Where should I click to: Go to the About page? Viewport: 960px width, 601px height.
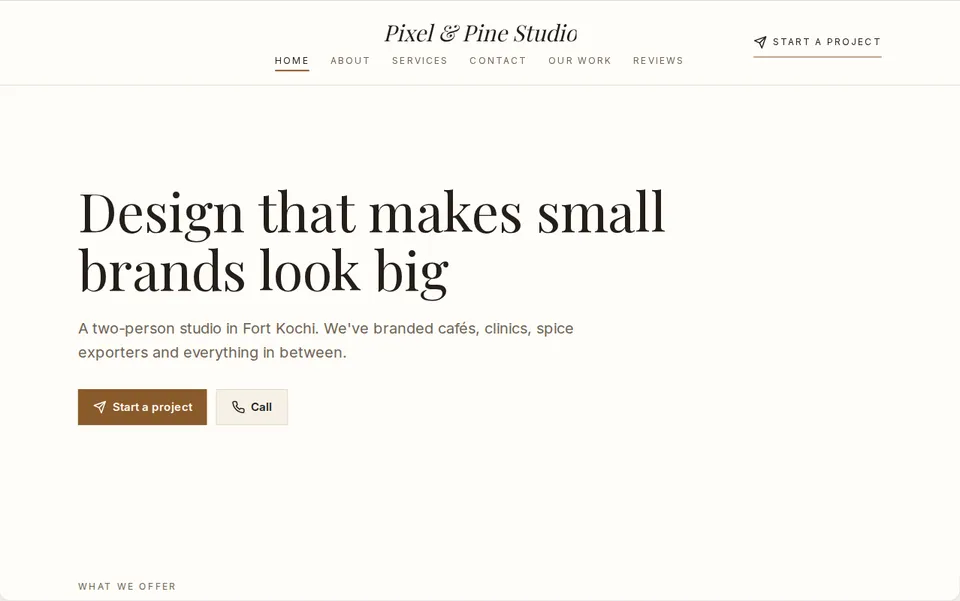click(350, 61)
